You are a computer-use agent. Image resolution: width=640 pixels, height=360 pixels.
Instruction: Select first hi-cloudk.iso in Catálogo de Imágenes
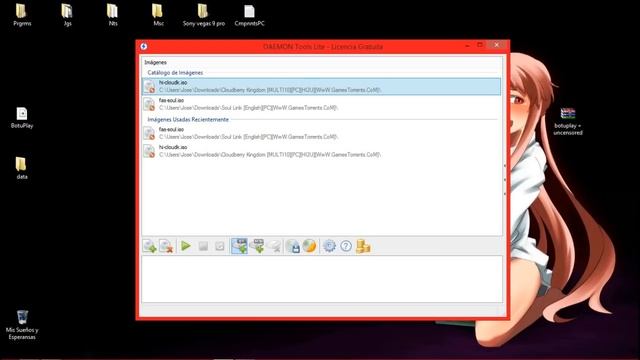coord(321,86)
